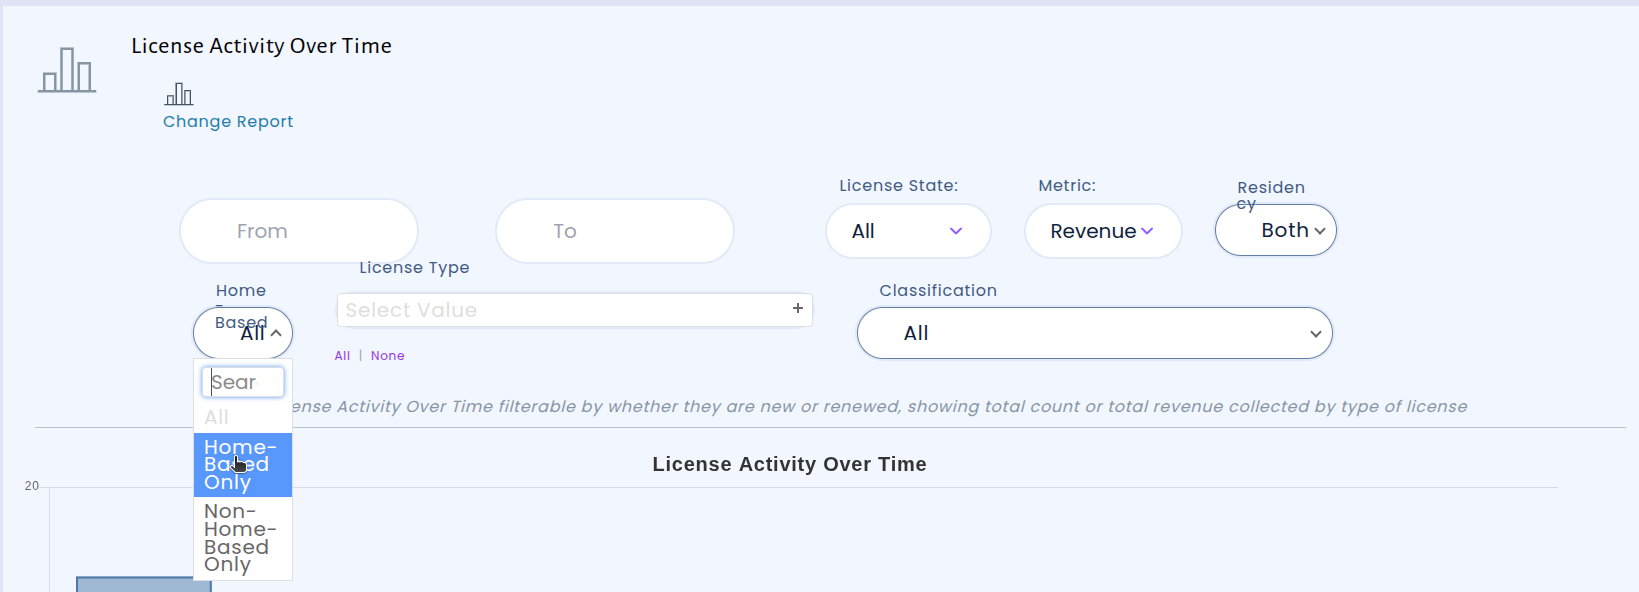Open the Residency dropdown showing Both

[x=1276, y=230]
